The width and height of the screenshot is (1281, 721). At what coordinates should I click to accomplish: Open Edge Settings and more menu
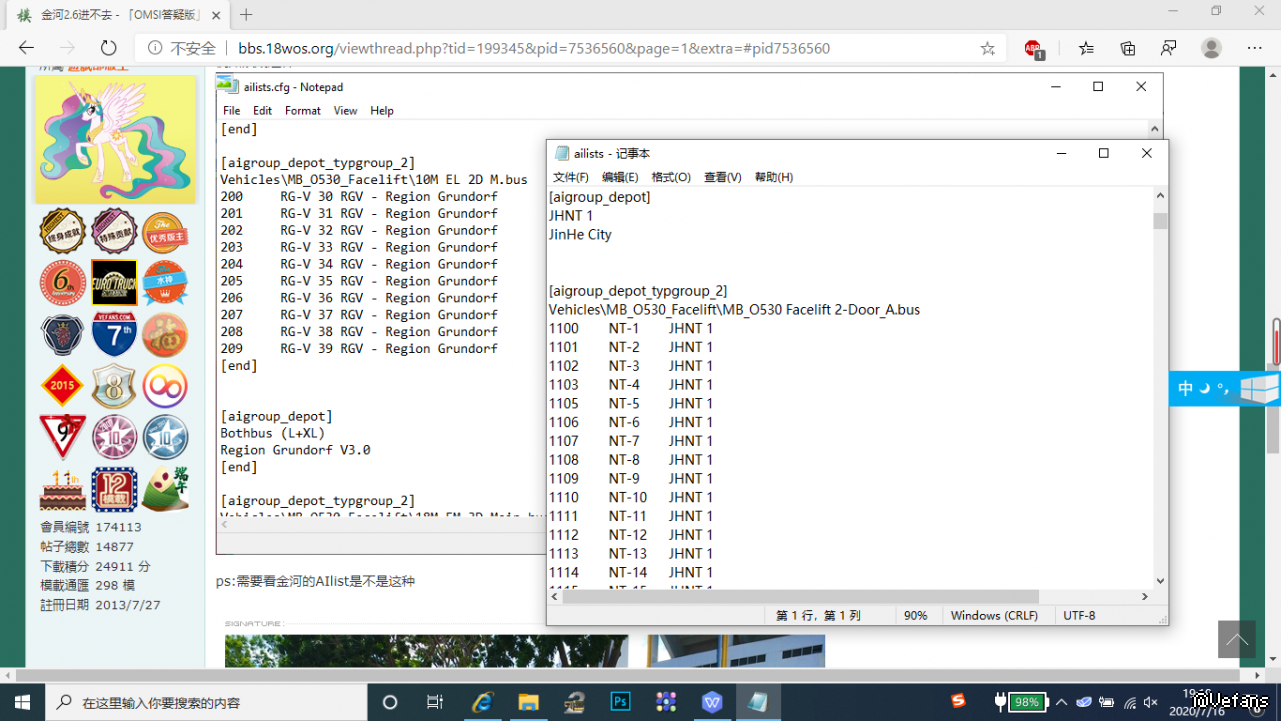pos(1254,48)
